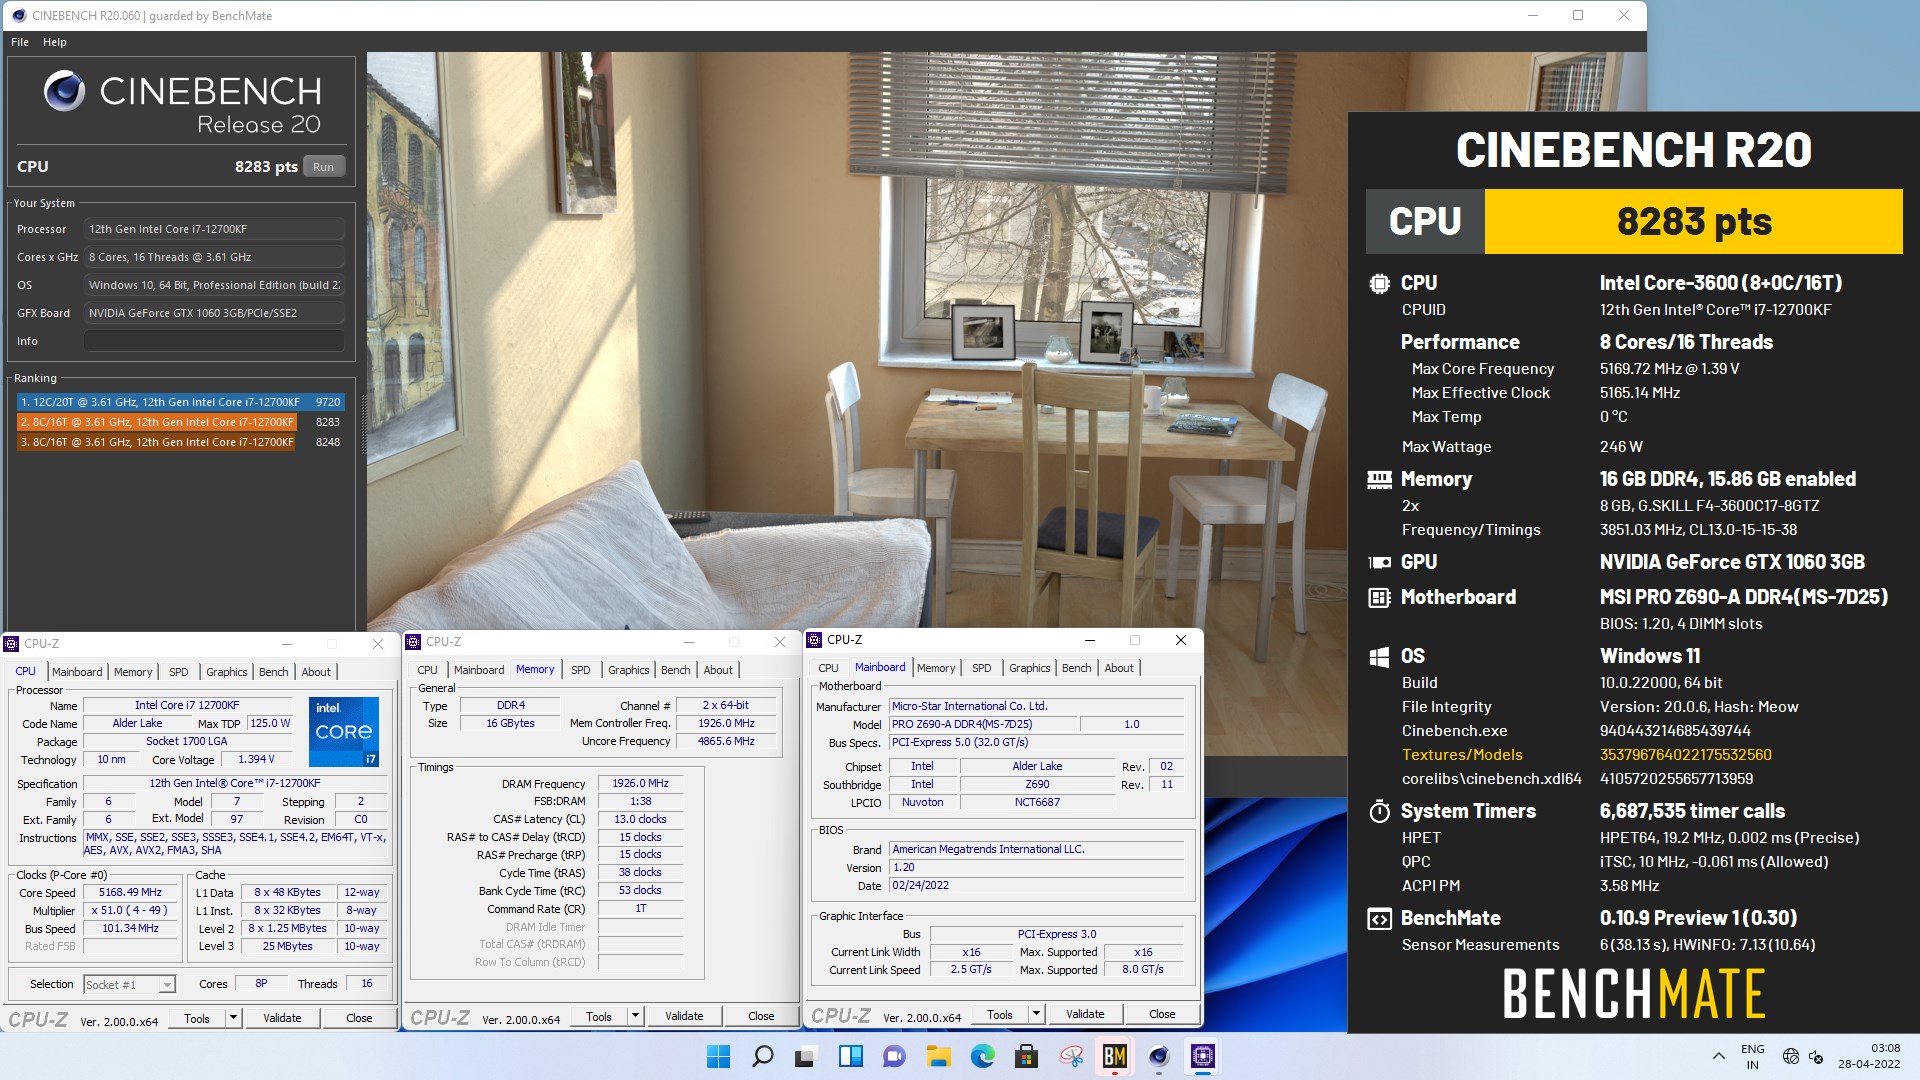This screenshot has width=1920, height=1080.
Task: Select ranking entry 2 with 8283 score
Action: click(x=180, y=422)
